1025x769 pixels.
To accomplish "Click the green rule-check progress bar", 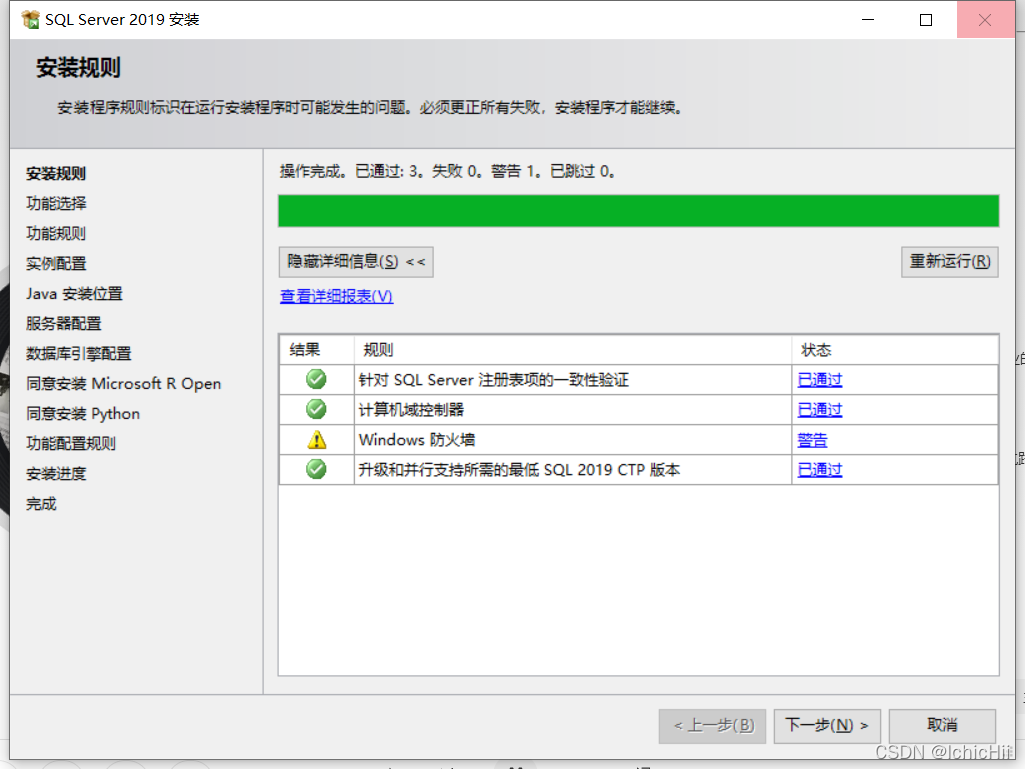I will point(639,211).
